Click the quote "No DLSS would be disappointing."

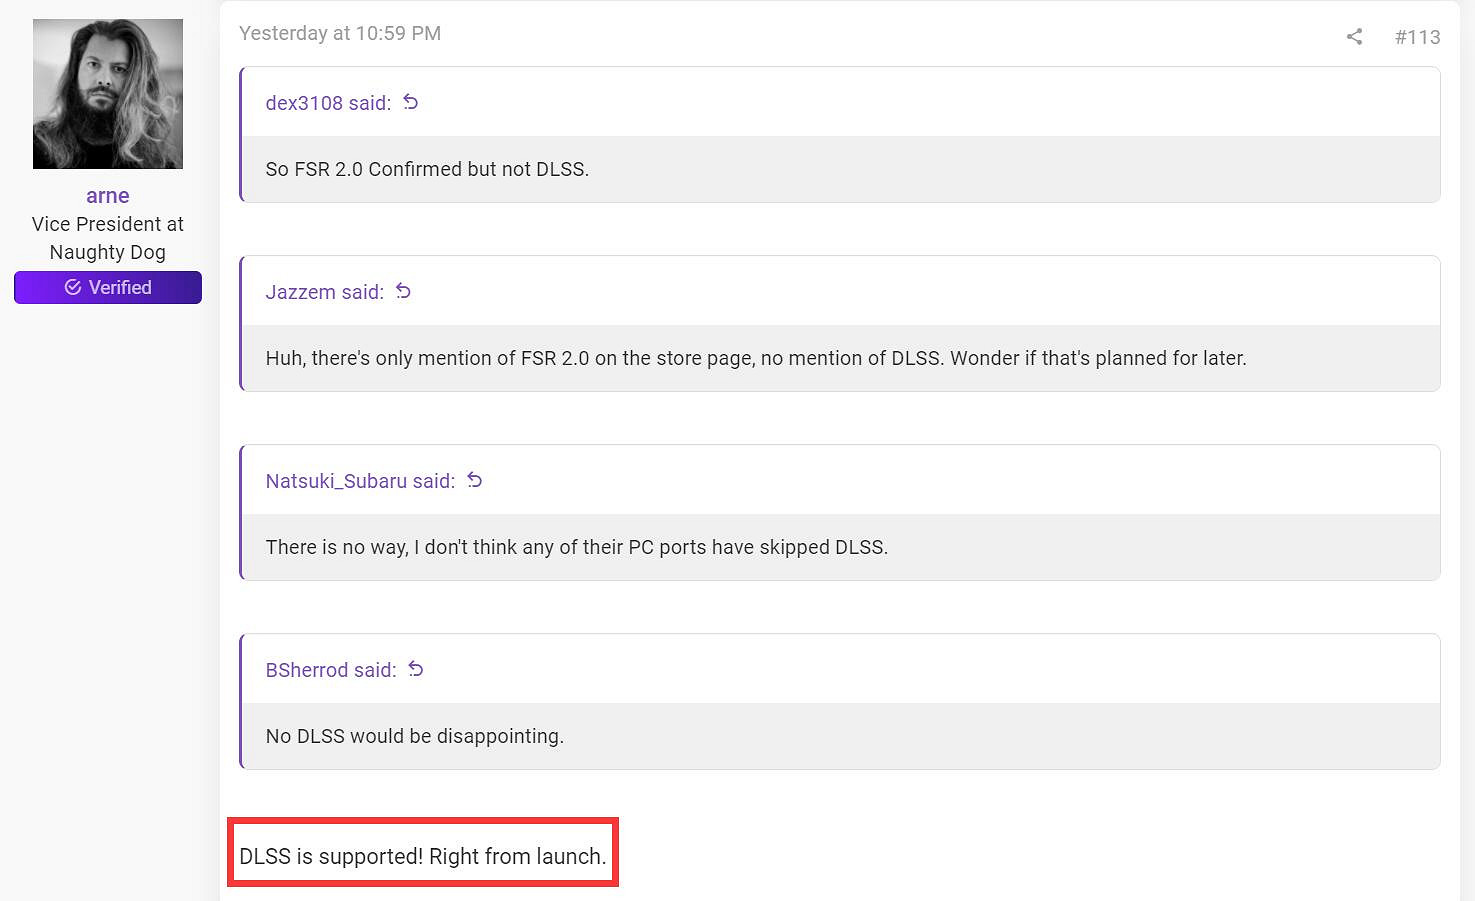tap(414, 736)
